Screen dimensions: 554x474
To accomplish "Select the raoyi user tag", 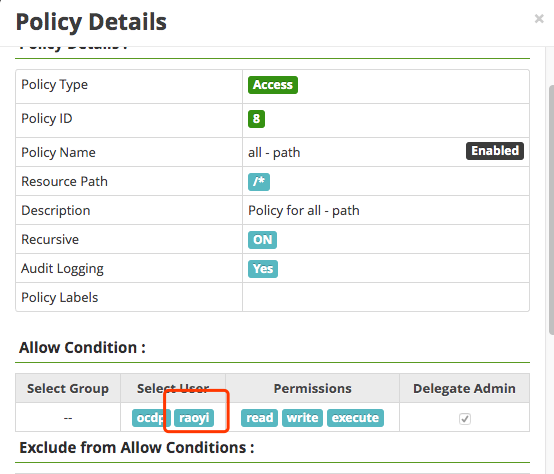I will (x=194, y=418).
